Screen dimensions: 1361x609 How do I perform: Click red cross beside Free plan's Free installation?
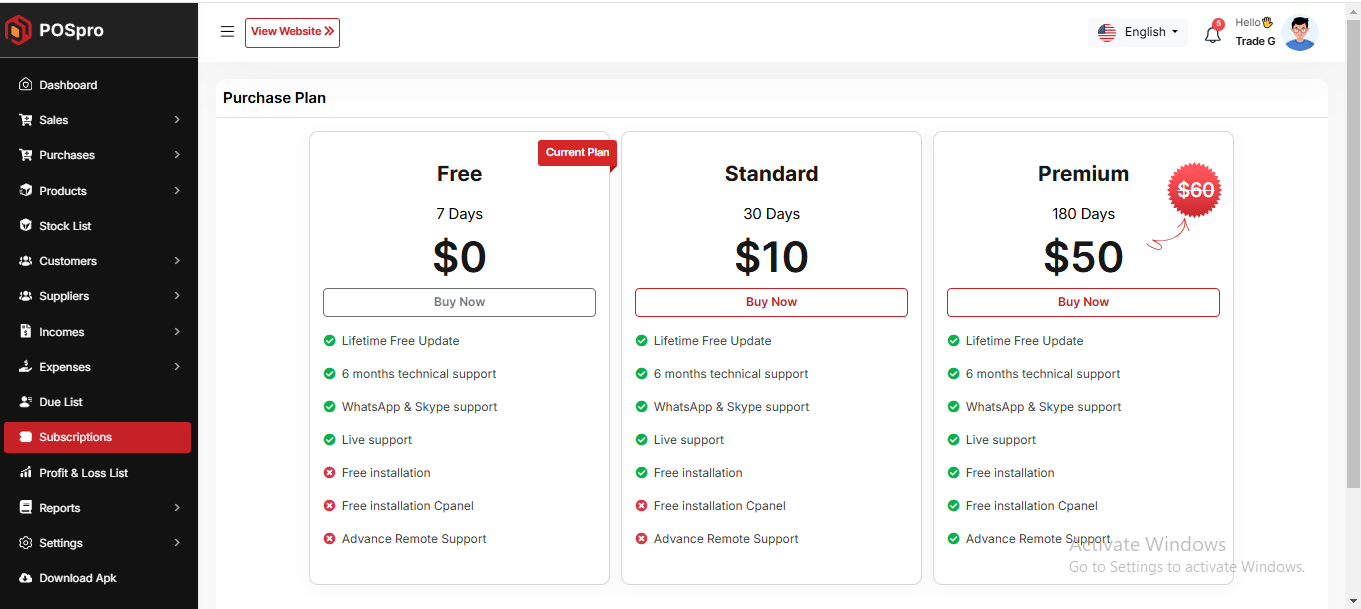point(329,473)
